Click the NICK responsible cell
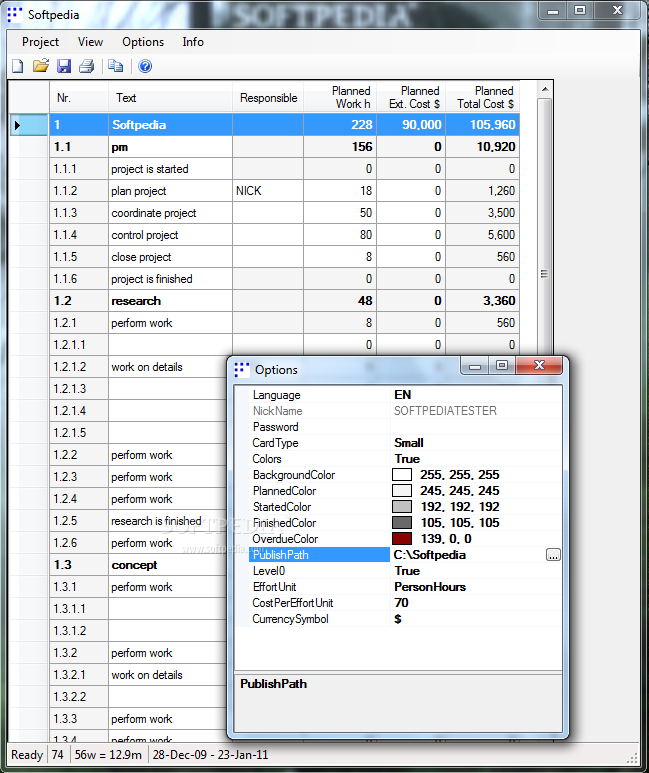This screenshot has width=649, height=773. tap(268, 191)
